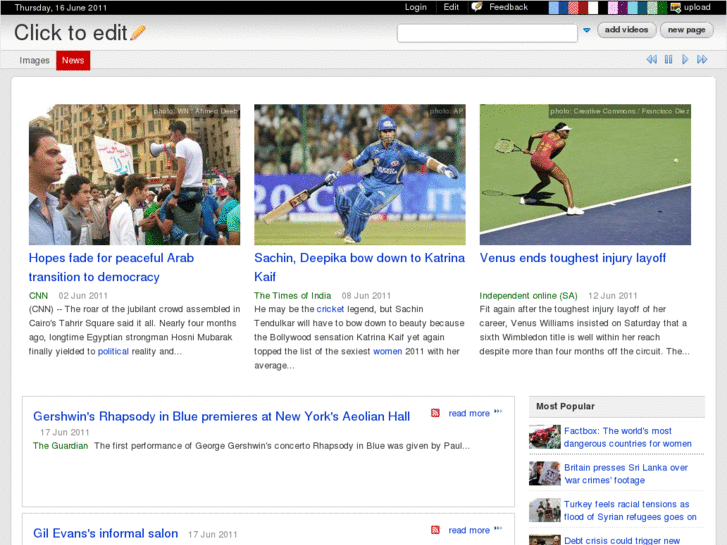Click the search input field
Image resolution: width=727 pixels, height=545 pixels.
(487, 33)
